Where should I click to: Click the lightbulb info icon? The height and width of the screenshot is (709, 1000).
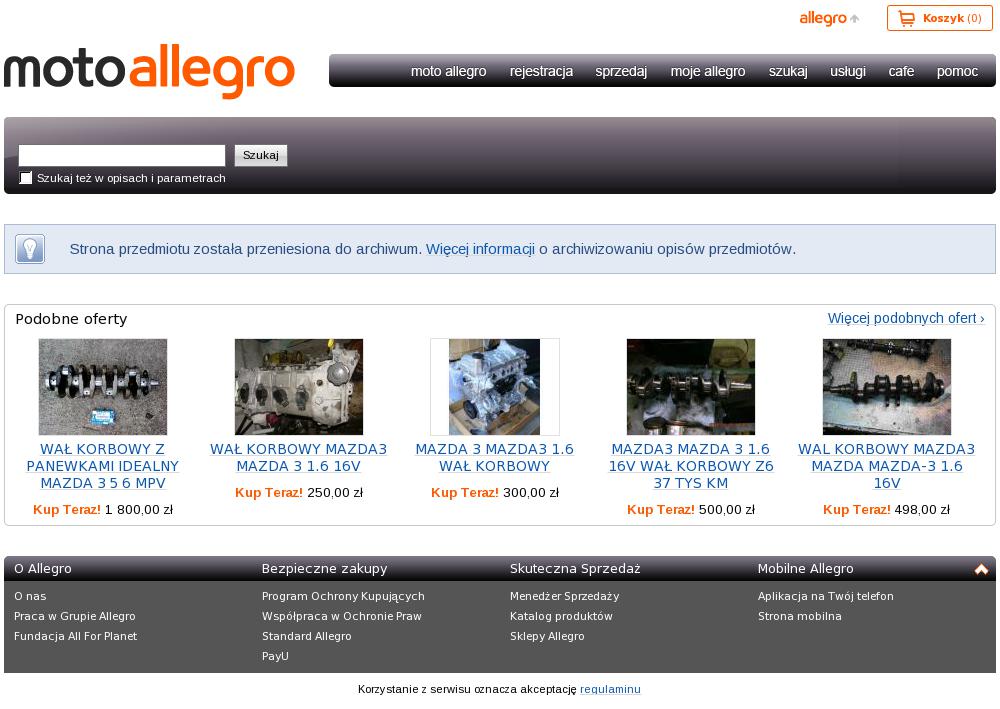tap(30, 249)
